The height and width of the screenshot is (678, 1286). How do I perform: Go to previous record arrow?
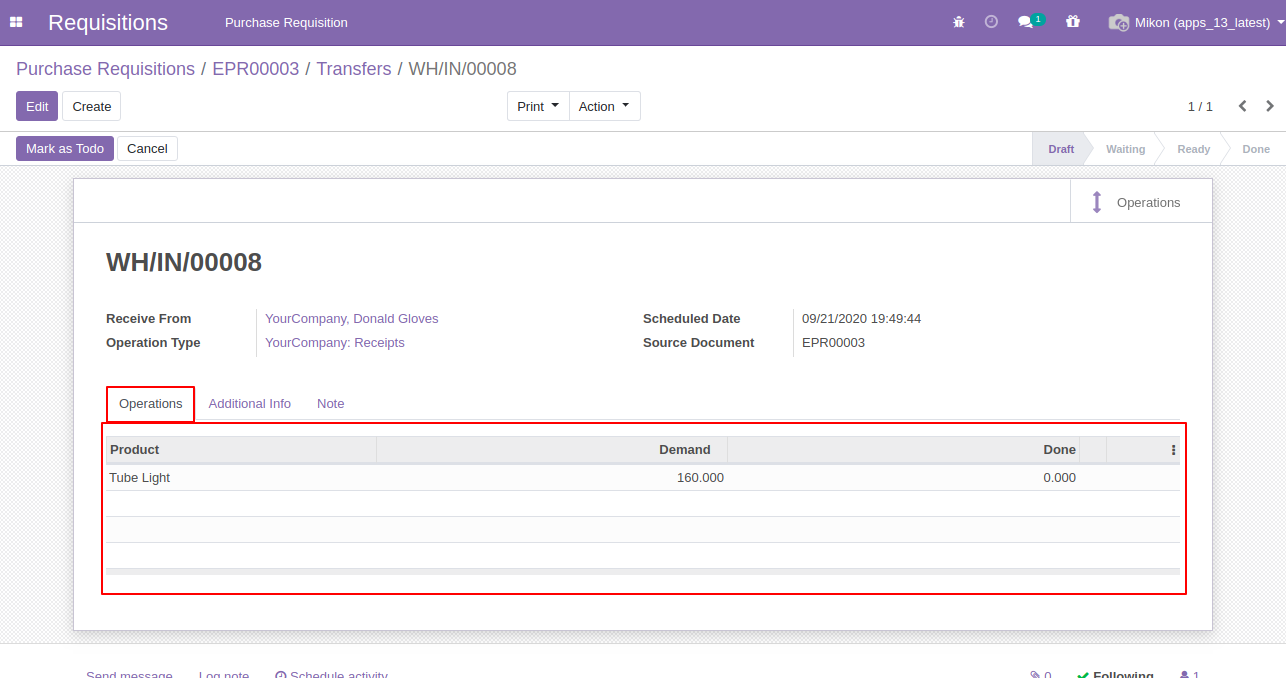[x=1243, y=106]
